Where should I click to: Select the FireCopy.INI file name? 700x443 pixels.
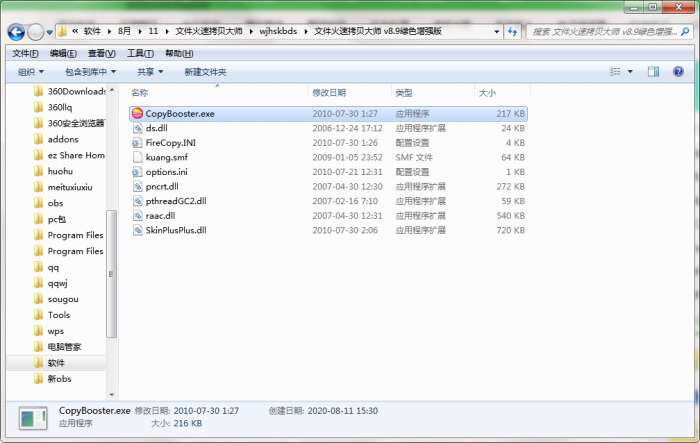pyautogui.click(x=171, y=143)
